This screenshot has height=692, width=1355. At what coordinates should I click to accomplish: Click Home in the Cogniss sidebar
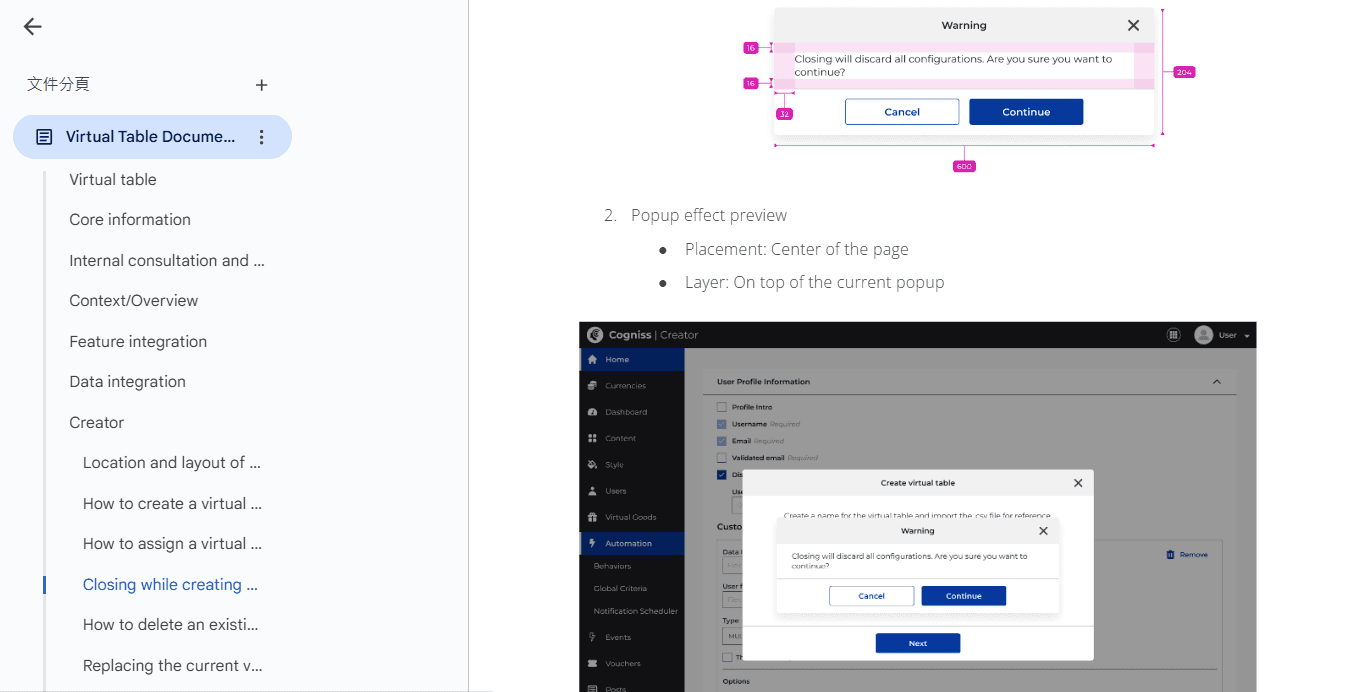(632, 359)
